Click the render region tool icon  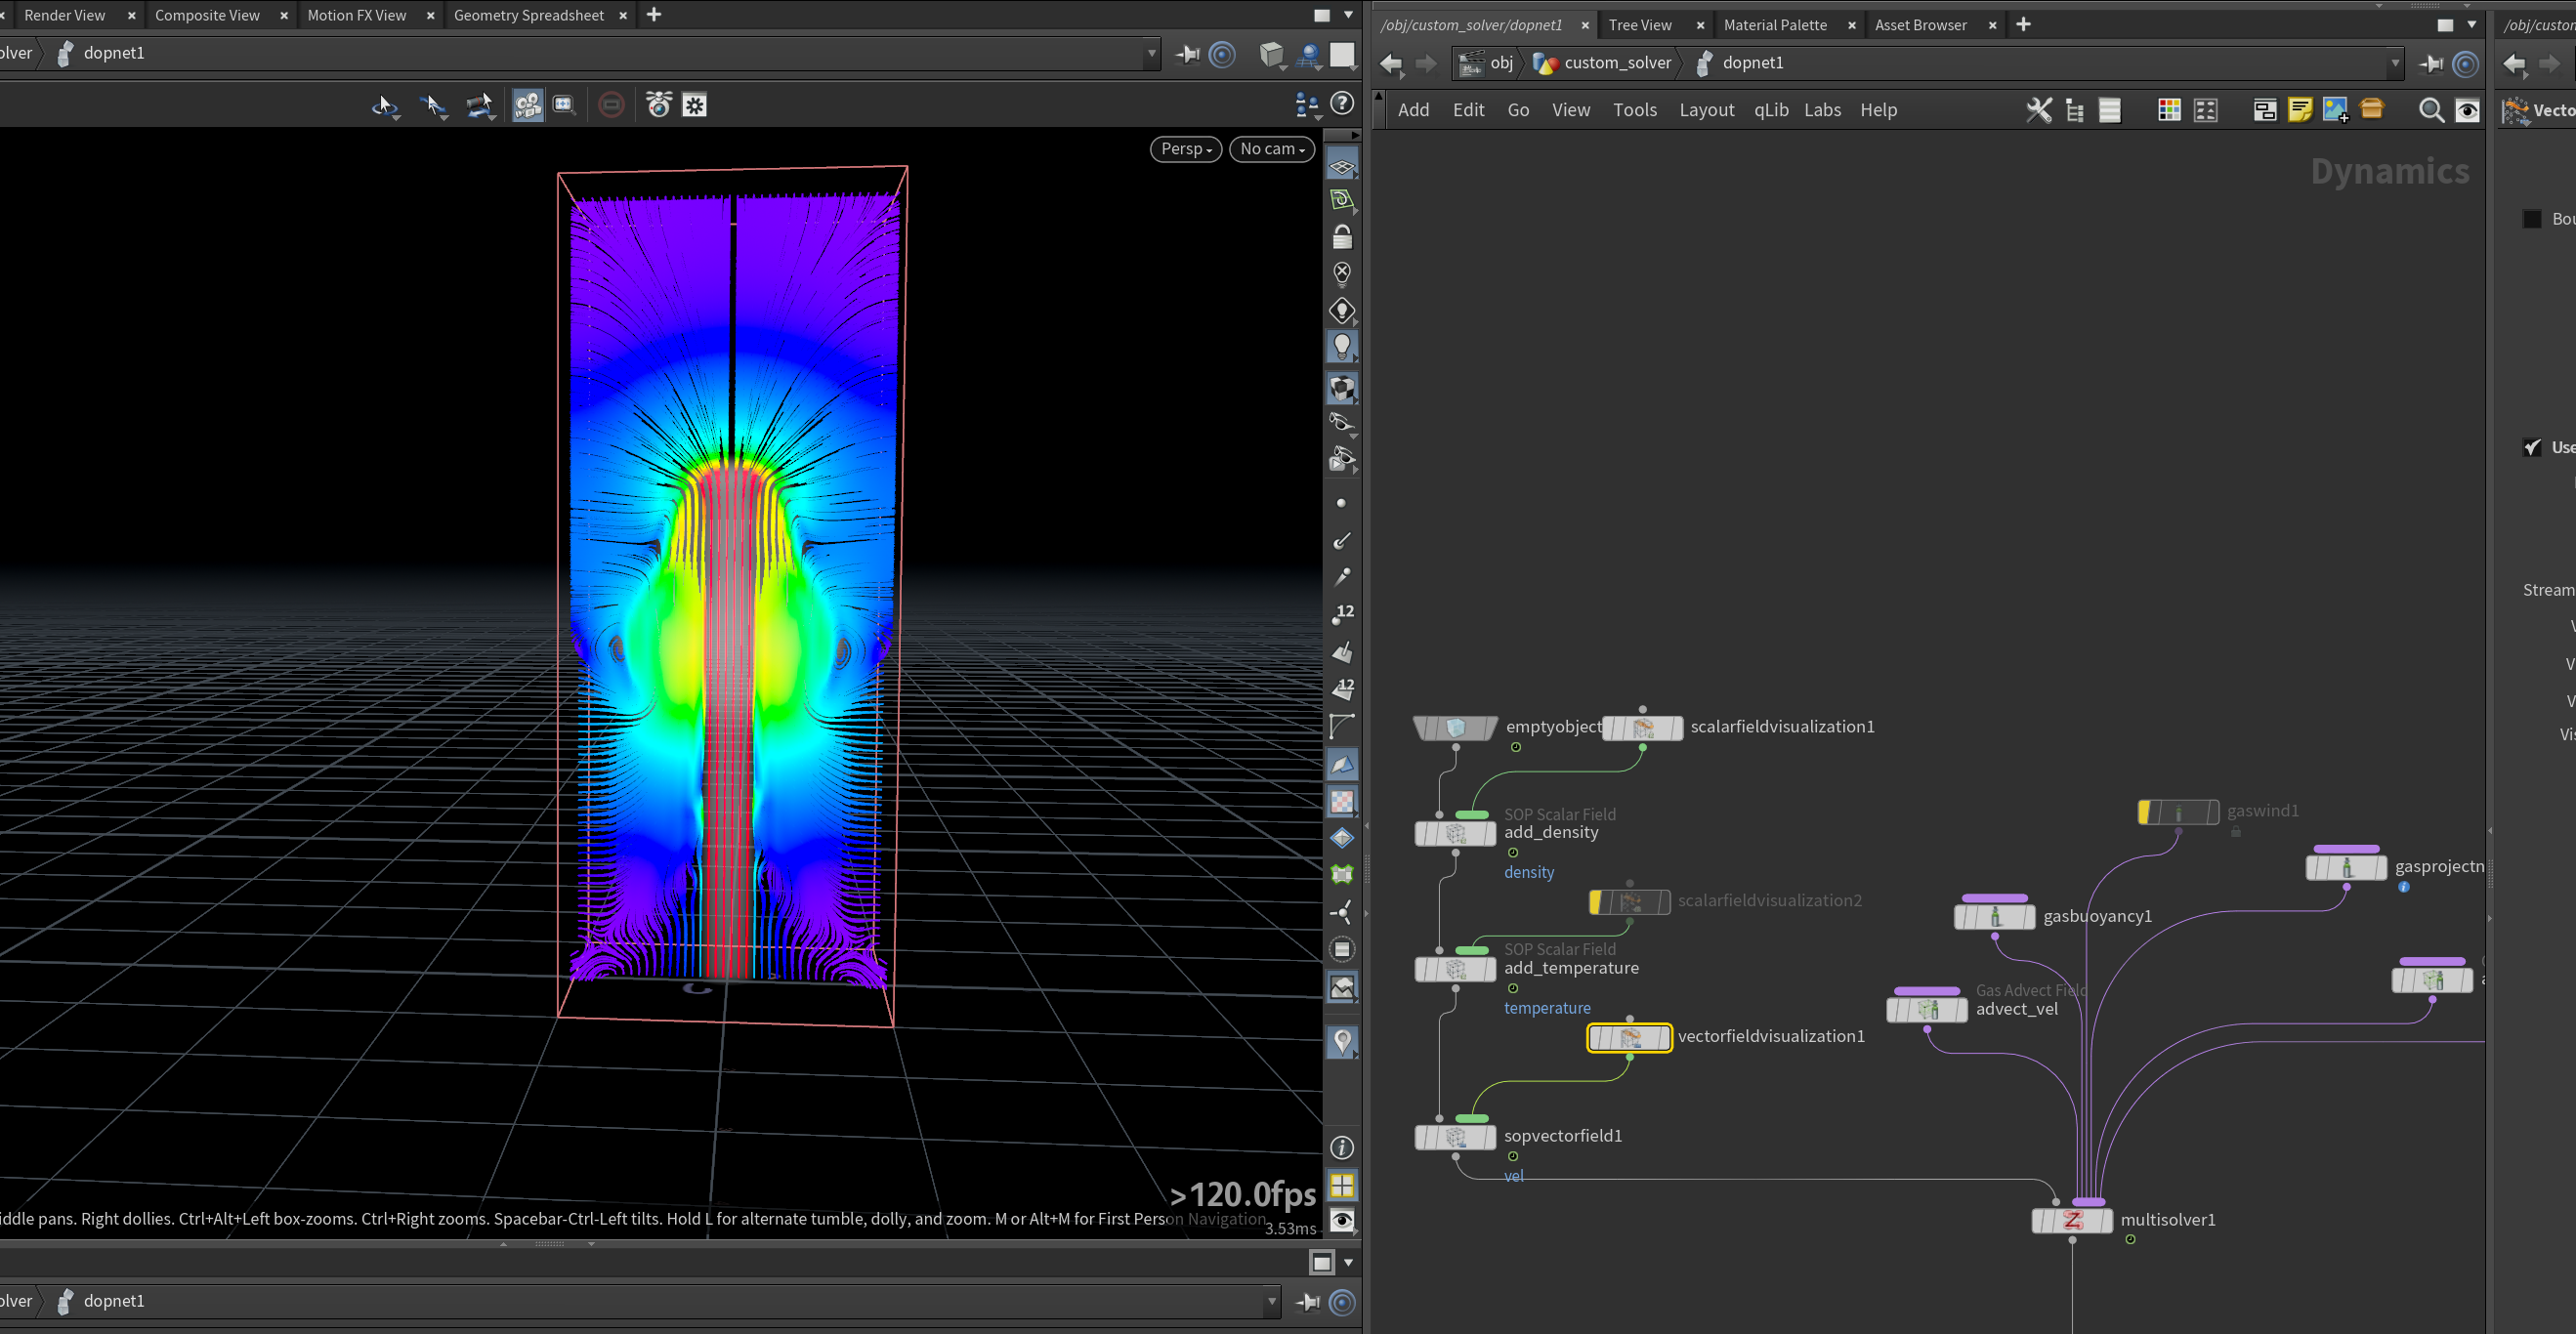[565, 105]
